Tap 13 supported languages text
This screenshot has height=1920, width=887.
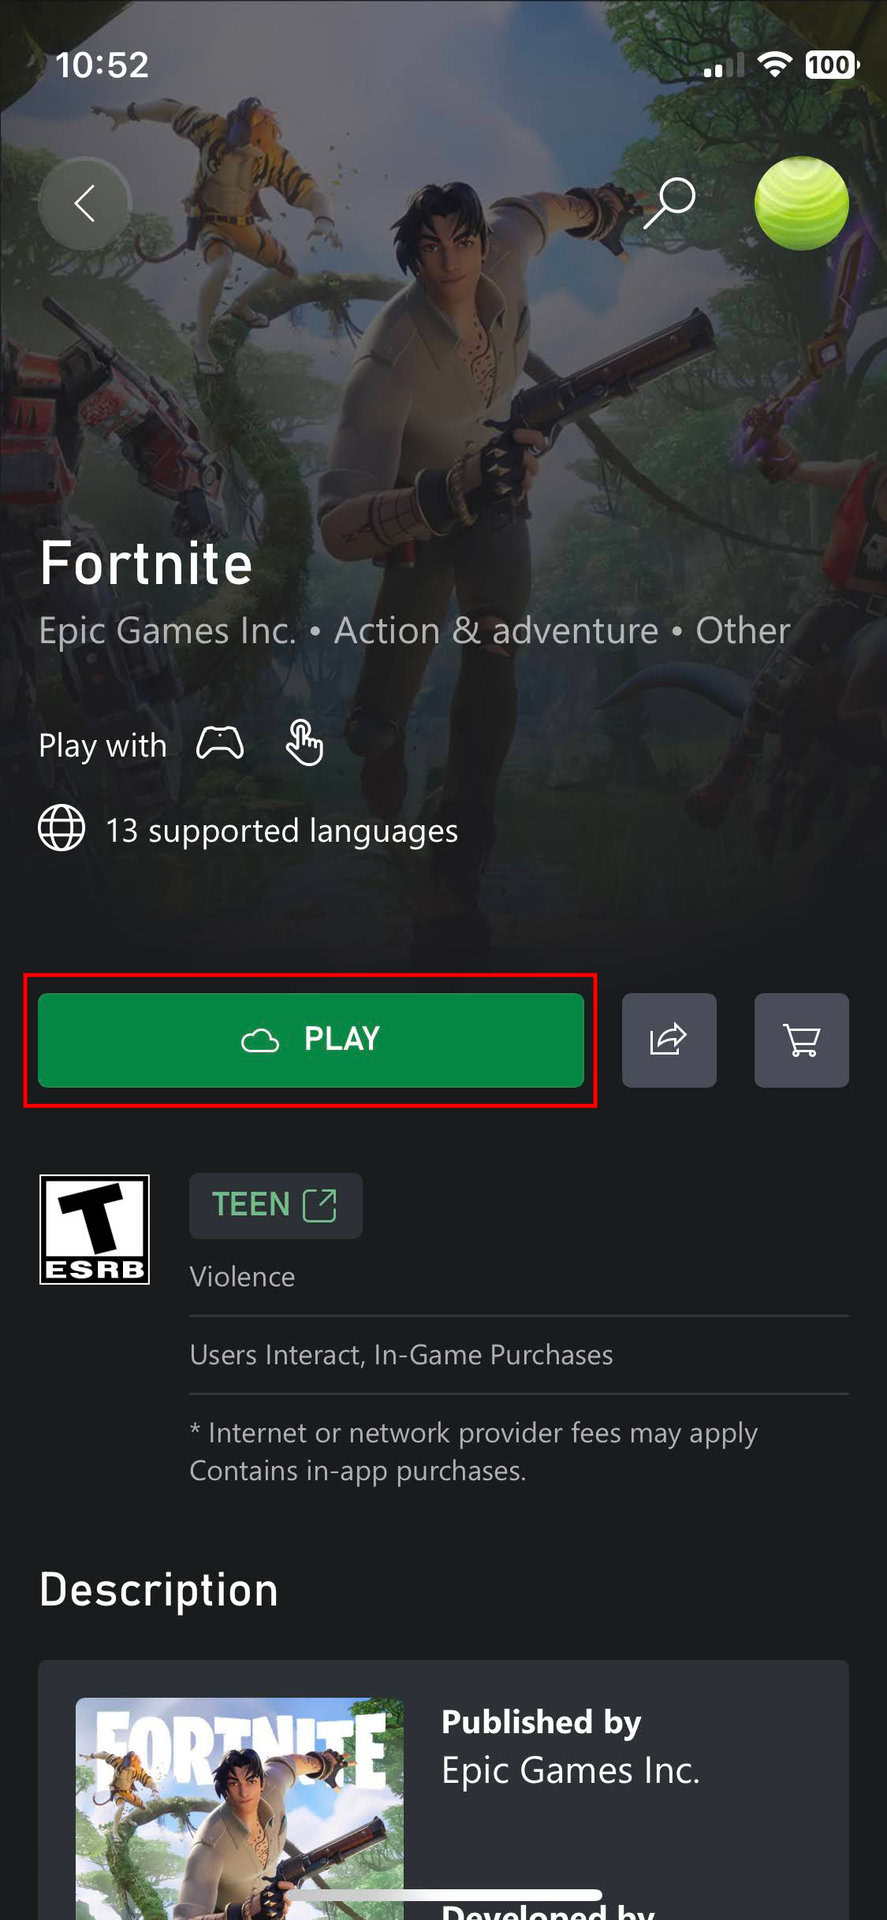click(x=282, y=831)
